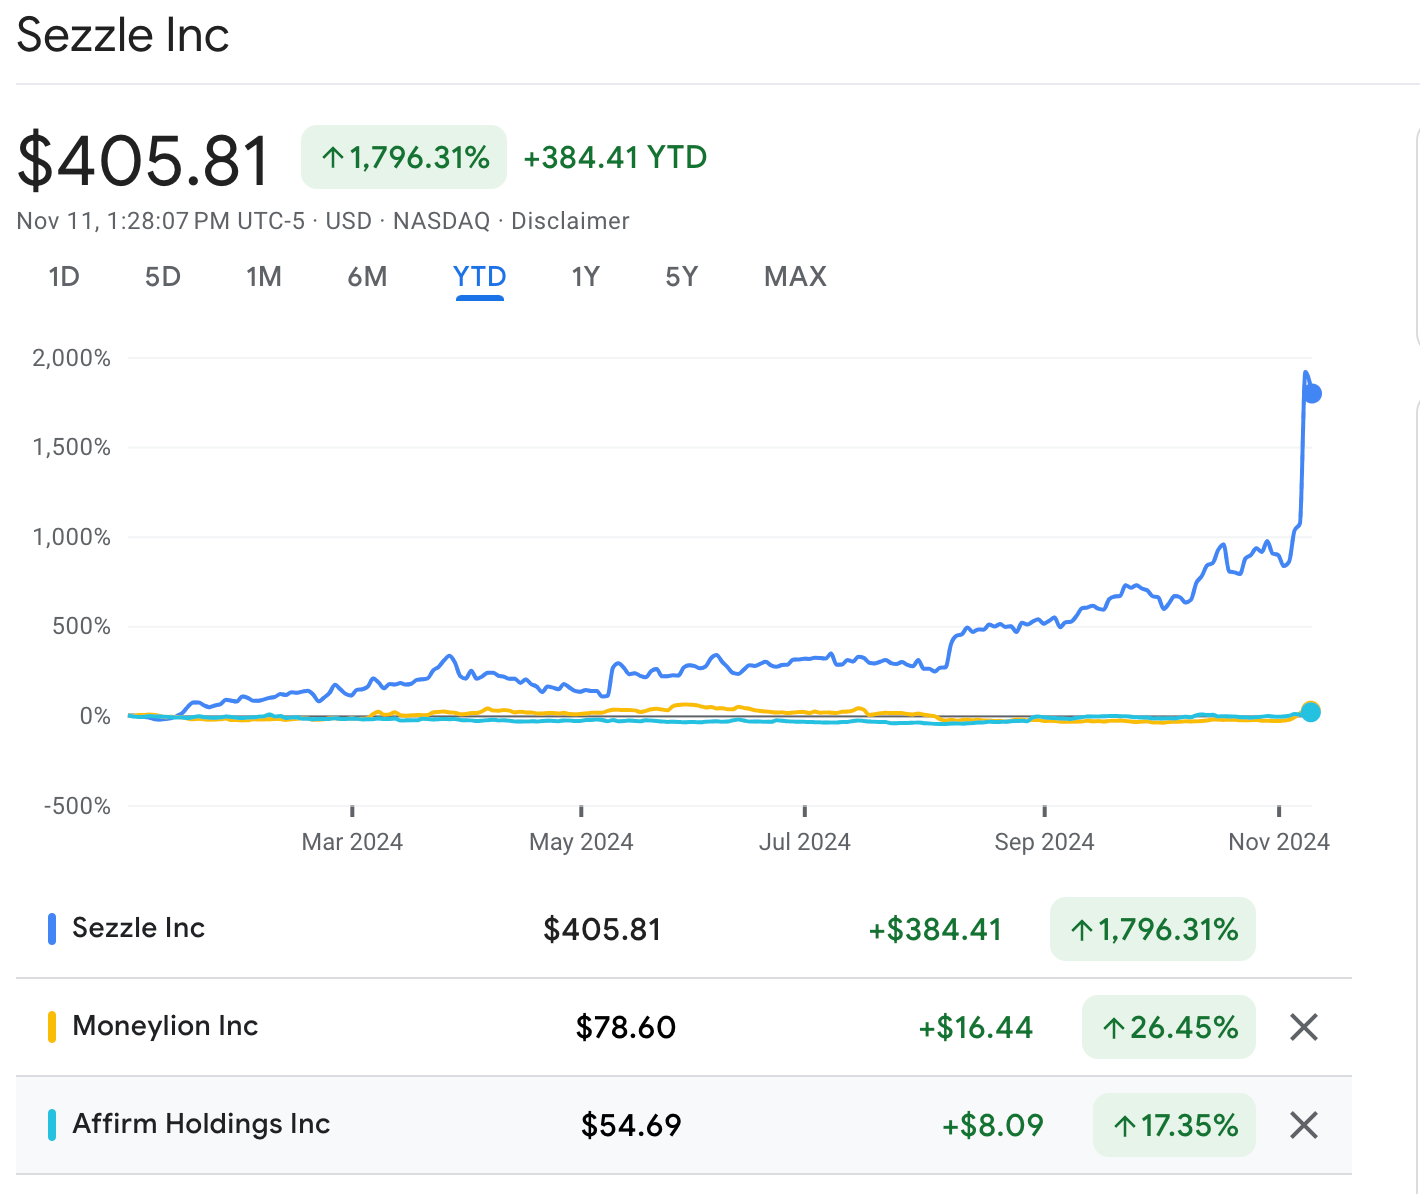
Task: Click the $78.60 Moneylion price
Action: [x=626, y=1027]
